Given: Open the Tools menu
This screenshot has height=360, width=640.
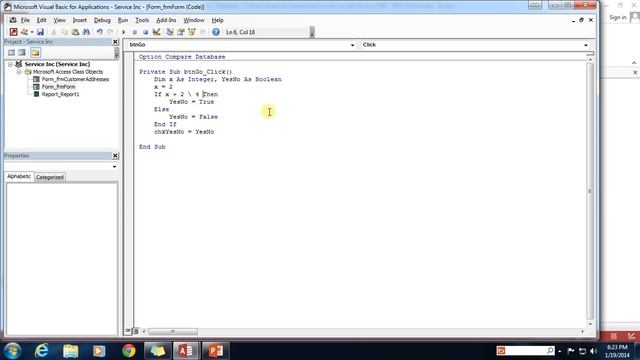Looking at the screenshot, I should [142, 20].
